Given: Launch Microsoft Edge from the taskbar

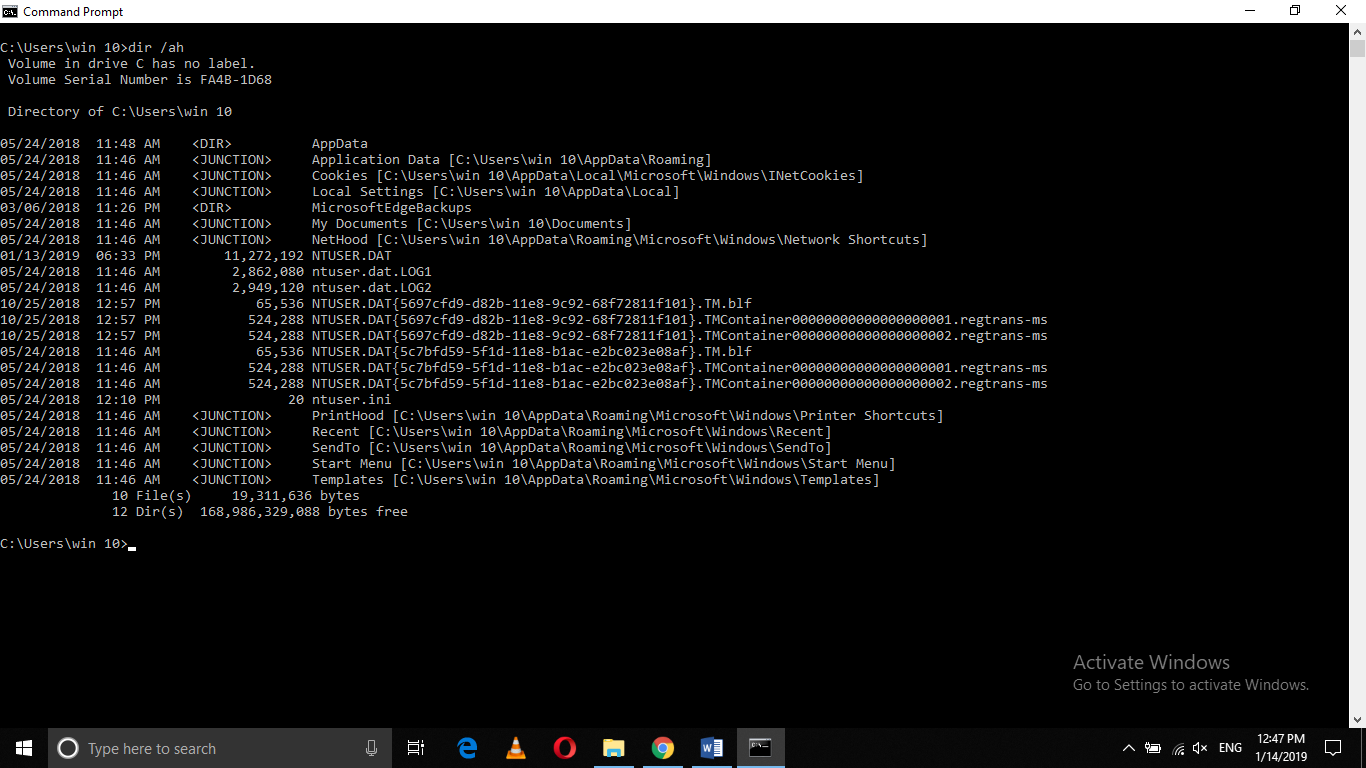Looking at the screenshot, I should [467, 747].
